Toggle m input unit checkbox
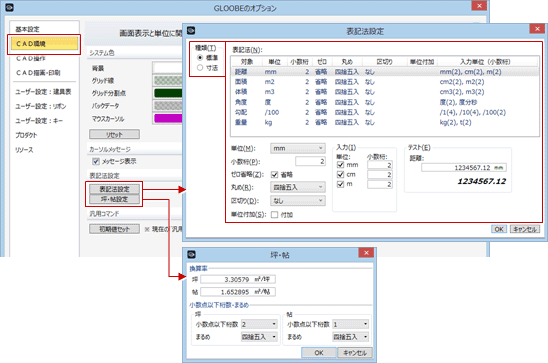This screenshot has width=548, height=363. (340, 184)
